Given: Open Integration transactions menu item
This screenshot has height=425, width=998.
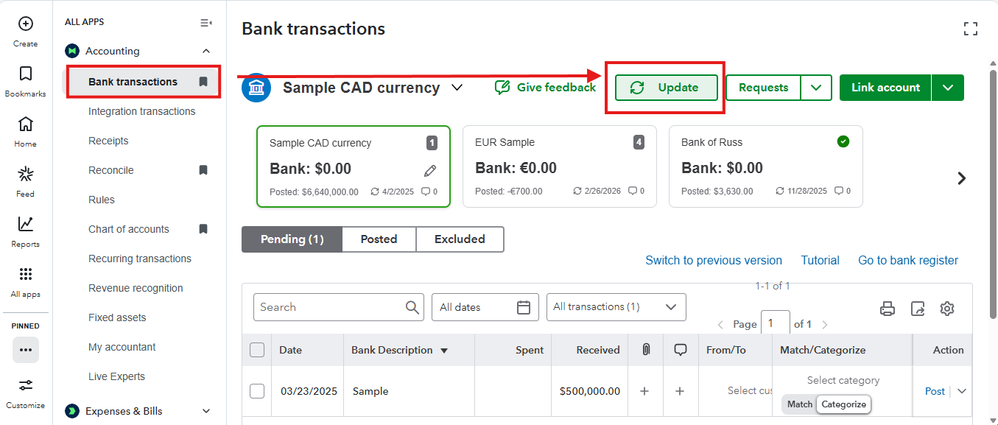Looking at the screenshot, I should coord(142,111).
